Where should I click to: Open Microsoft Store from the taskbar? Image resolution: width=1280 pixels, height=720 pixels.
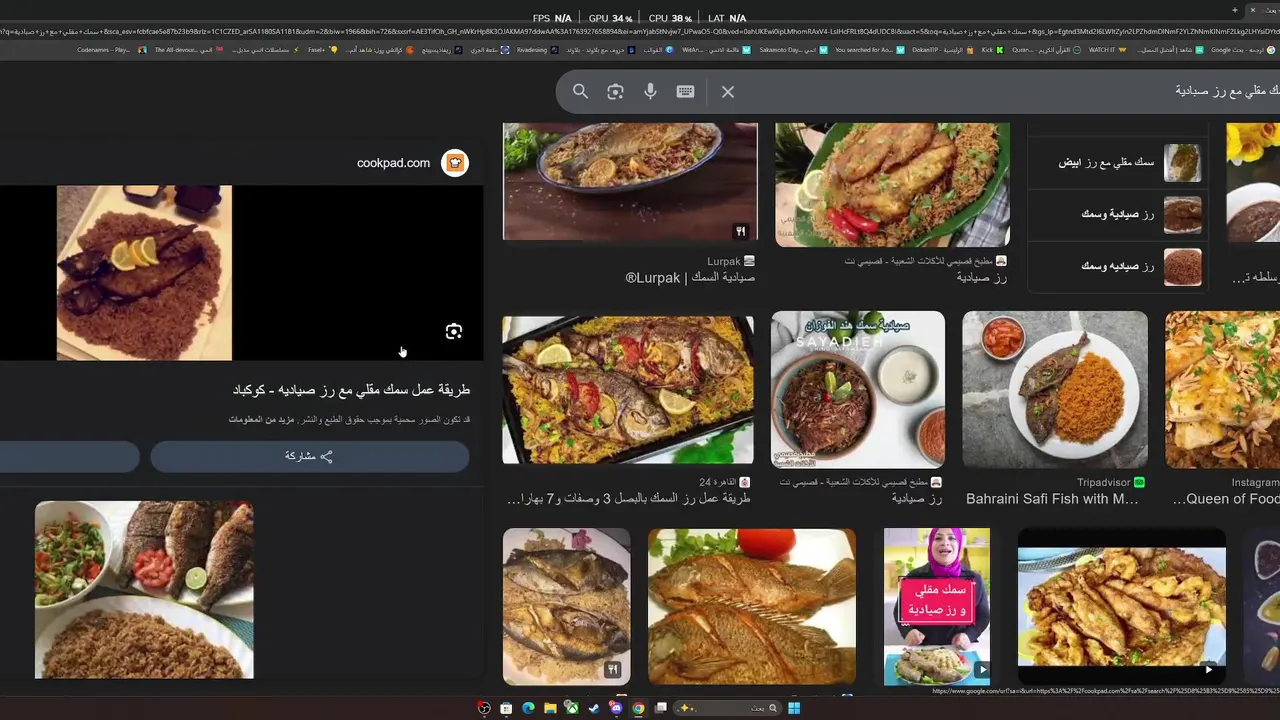tap(506, 708)
